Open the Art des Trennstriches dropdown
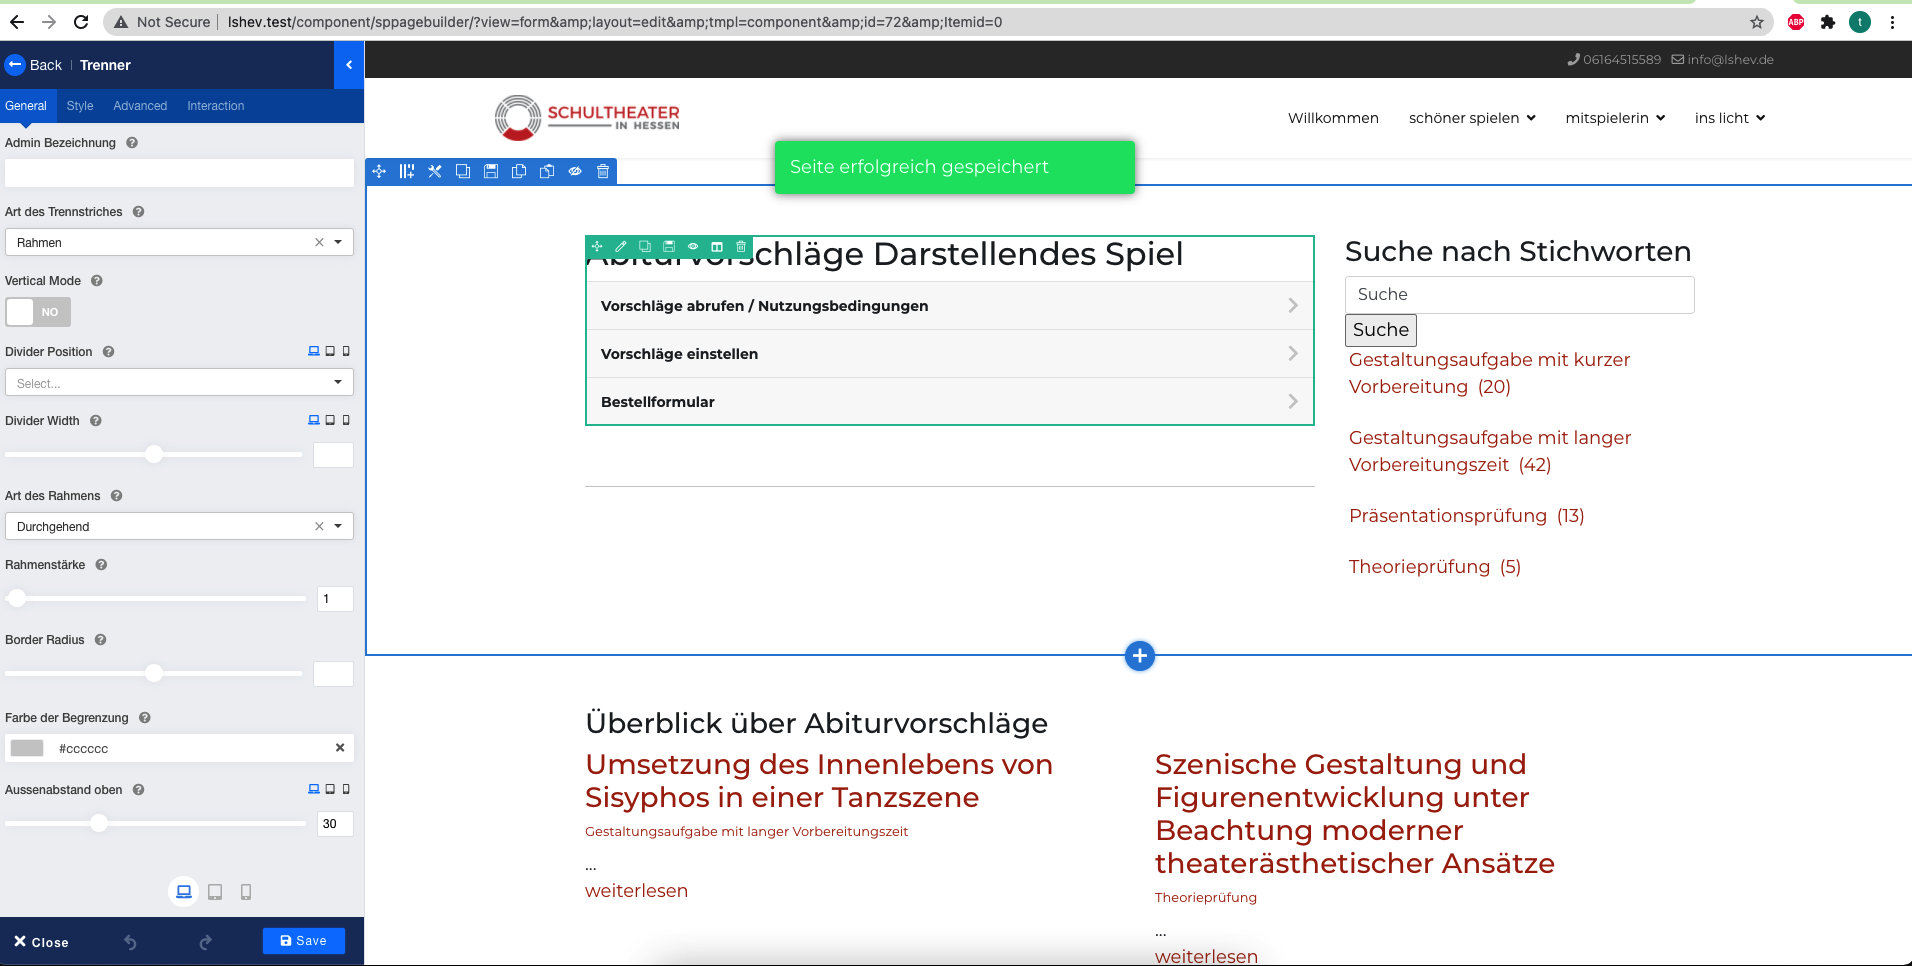 pyautogui.click(x=179, y=242)
